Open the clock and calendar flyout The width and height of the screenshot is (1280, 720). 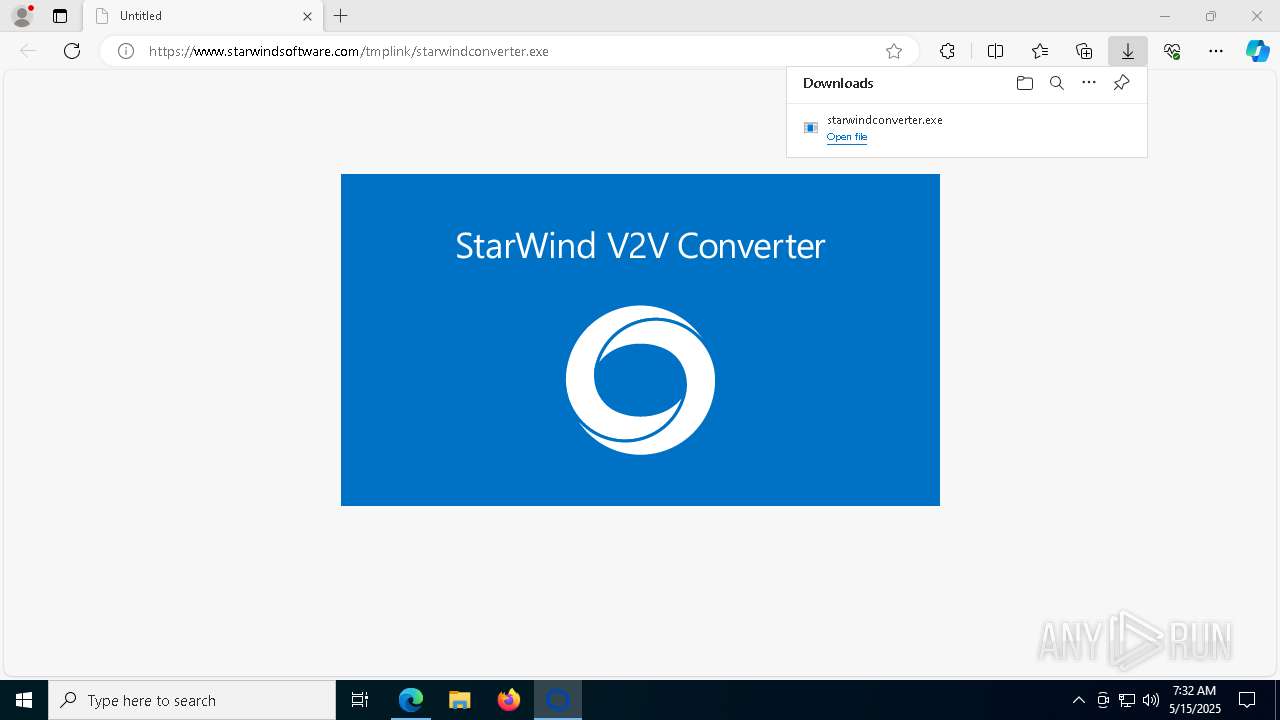coord(1194,700)
